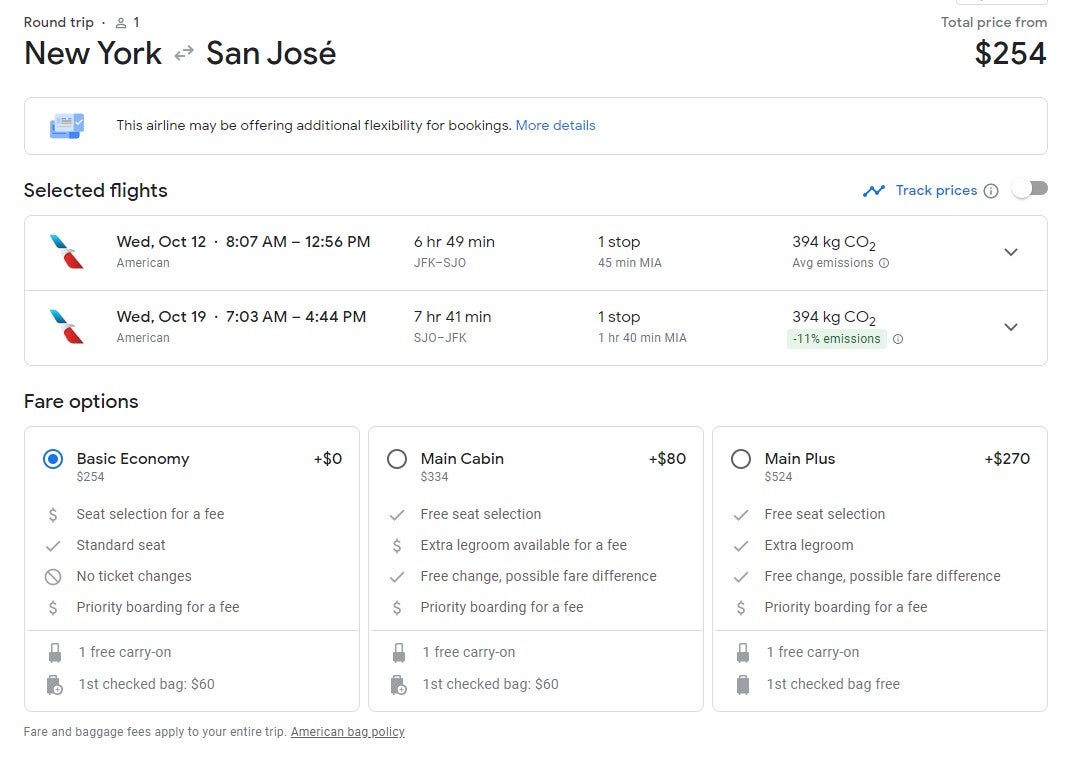Toggle the Track prices switch

point(1030,189)
